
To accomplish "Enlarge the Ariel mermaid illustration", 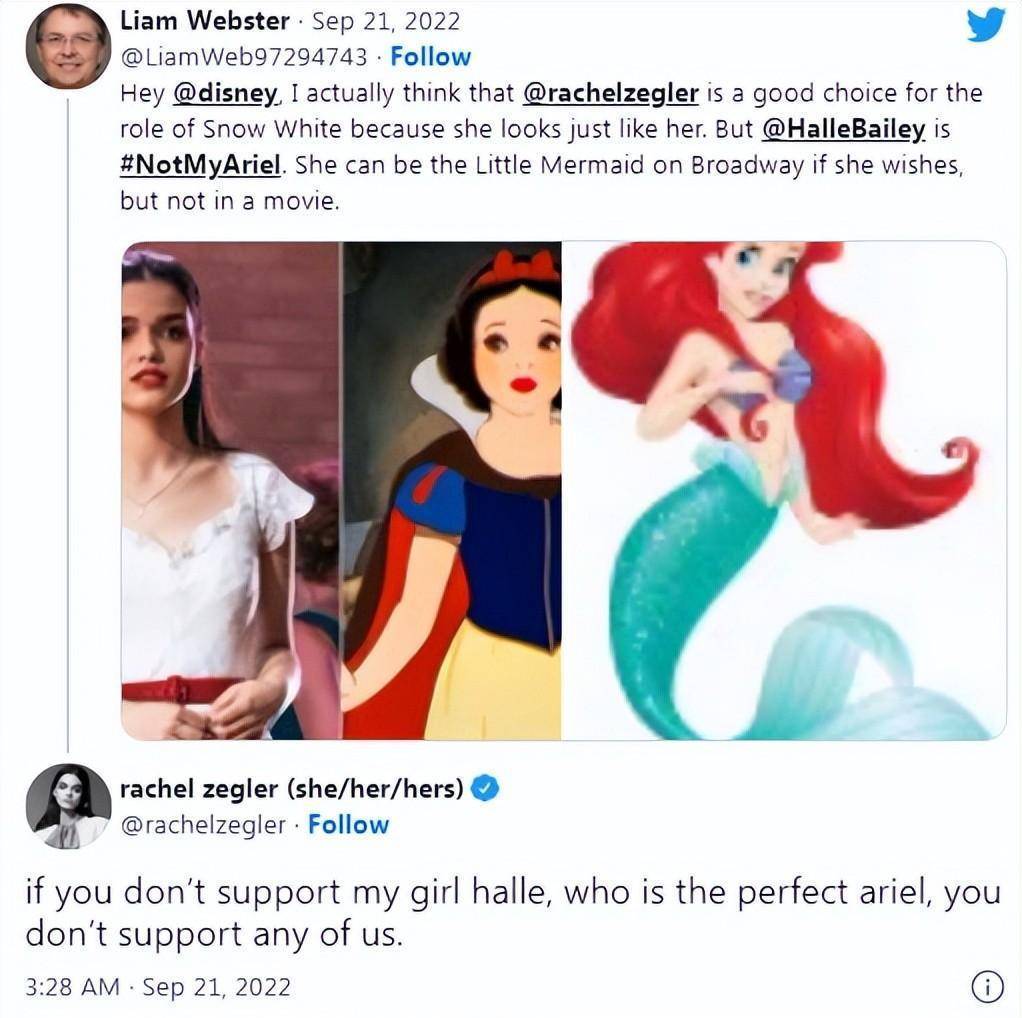I will pyautogui.click(x=784, y=491).
